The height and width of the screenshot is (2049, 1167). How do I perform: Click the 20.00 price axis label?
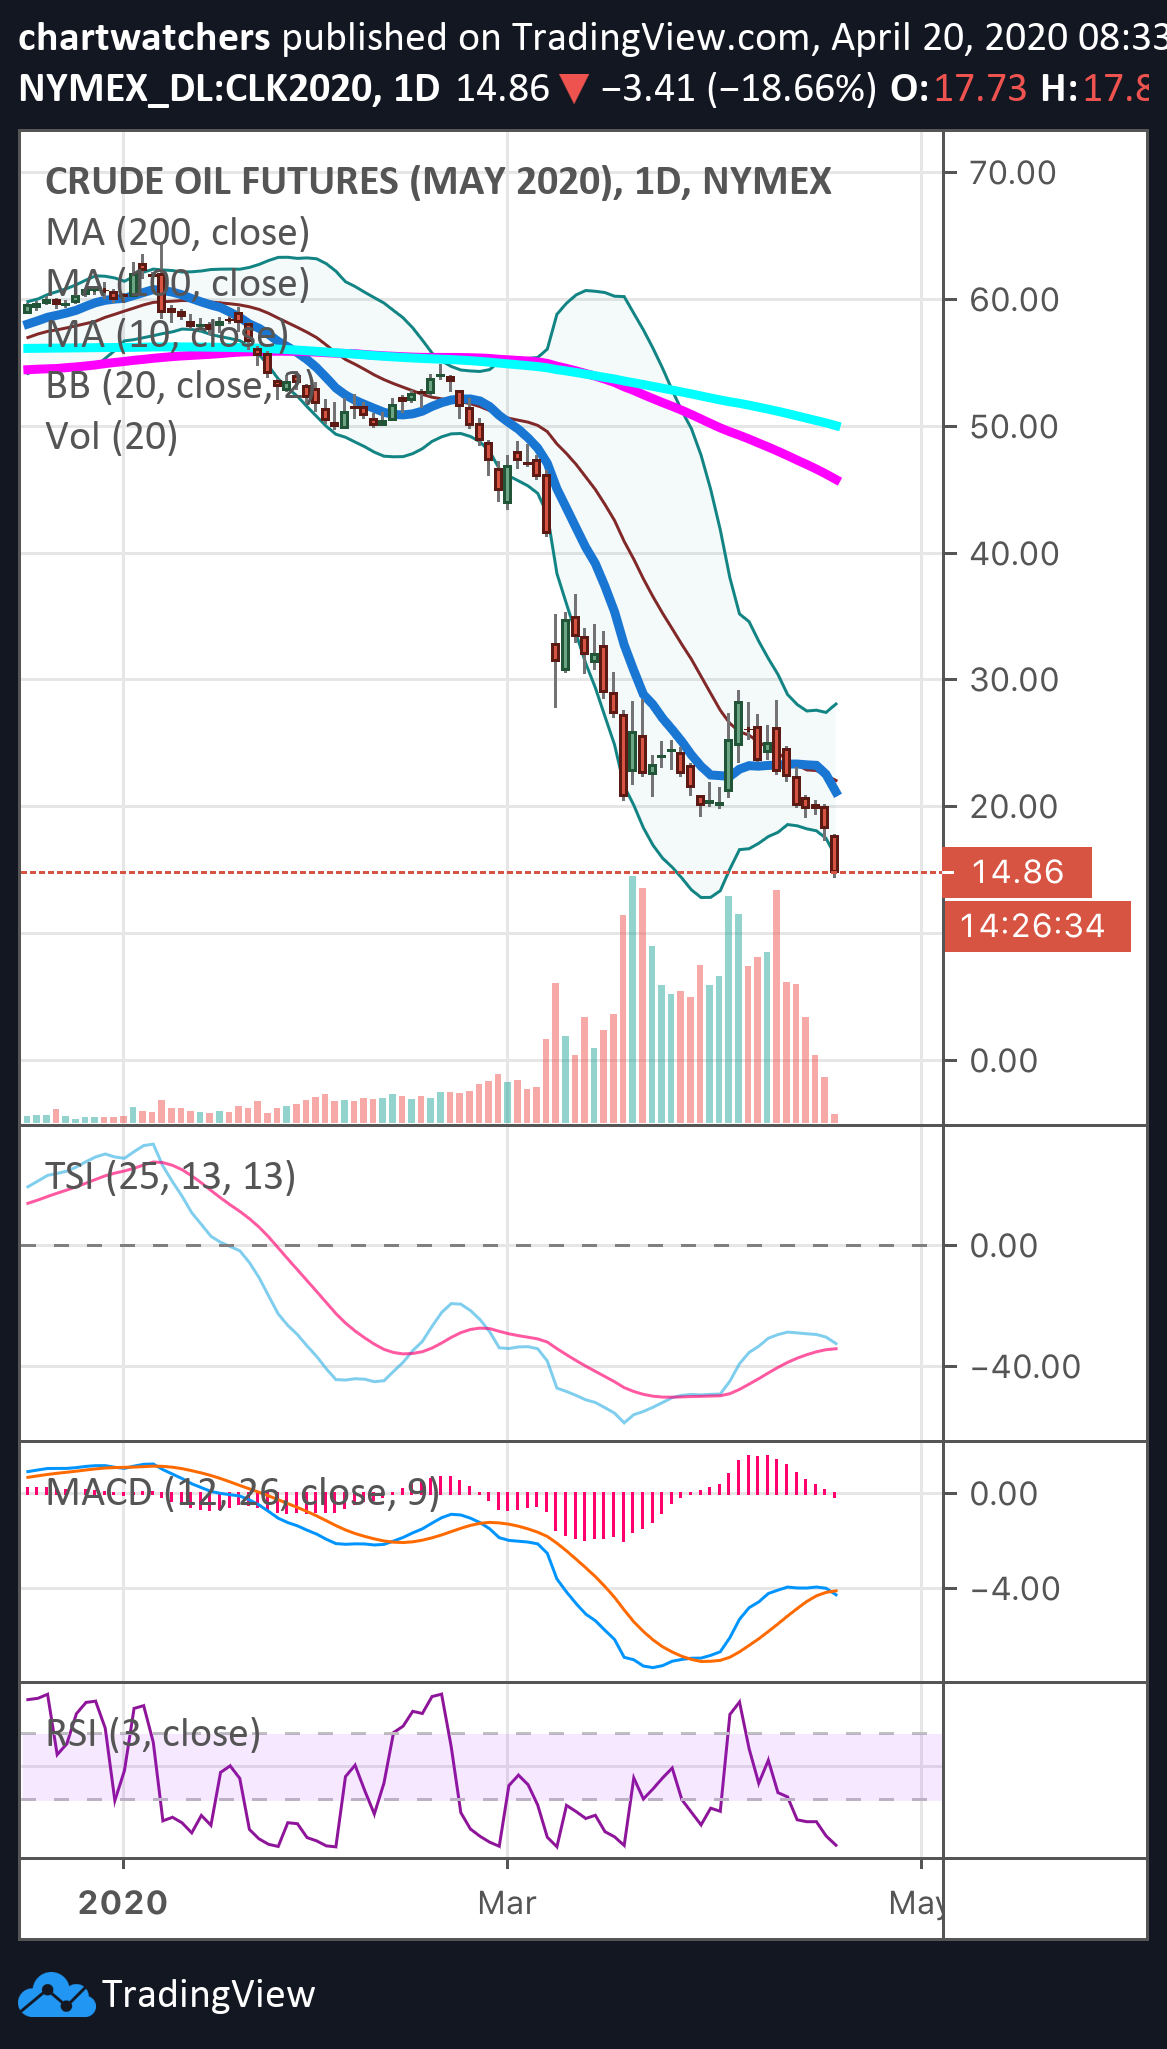(1014, 806)
